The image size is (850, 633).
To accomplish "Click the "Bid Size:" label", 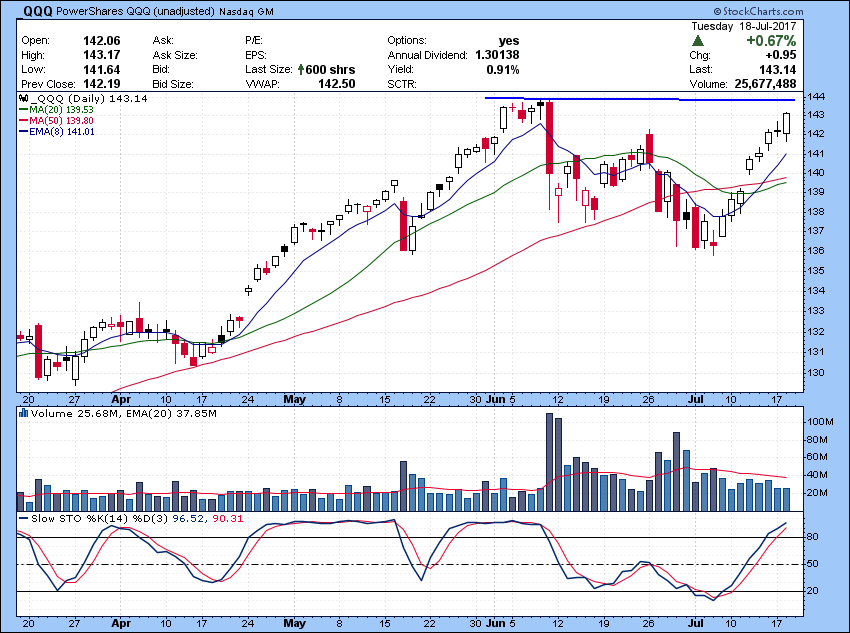I will tap(173, 84).
